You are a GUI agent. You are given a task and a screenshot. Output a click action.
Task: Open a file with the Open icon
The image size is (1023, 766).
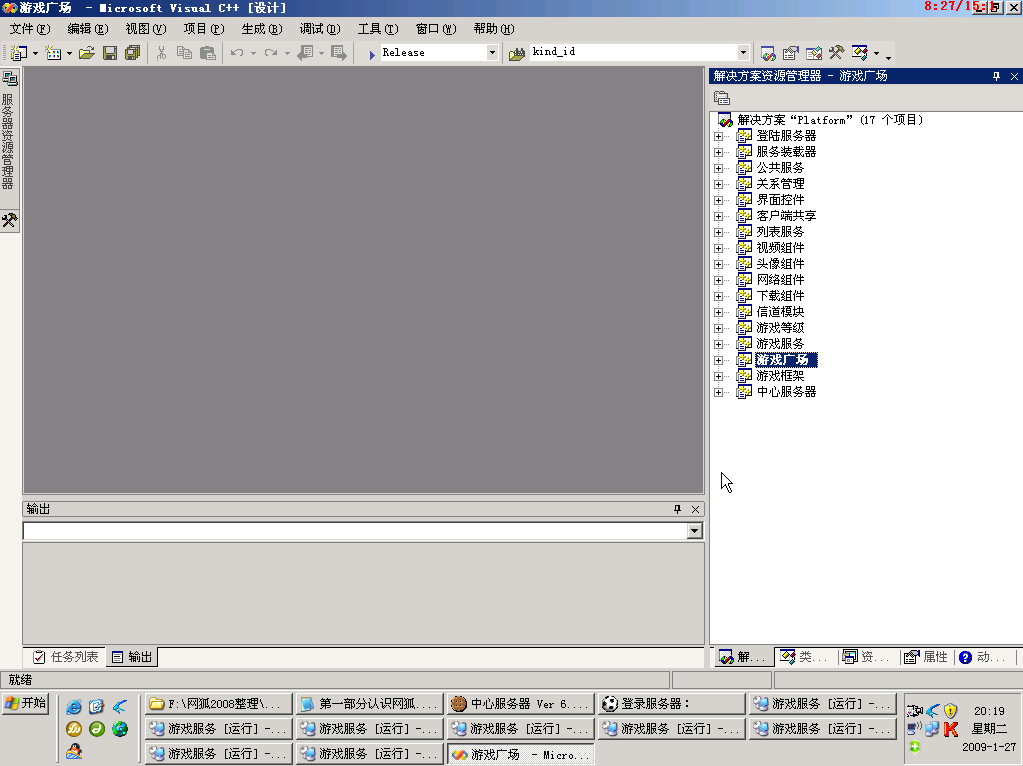pyautogui.click(x=87, y=53)
